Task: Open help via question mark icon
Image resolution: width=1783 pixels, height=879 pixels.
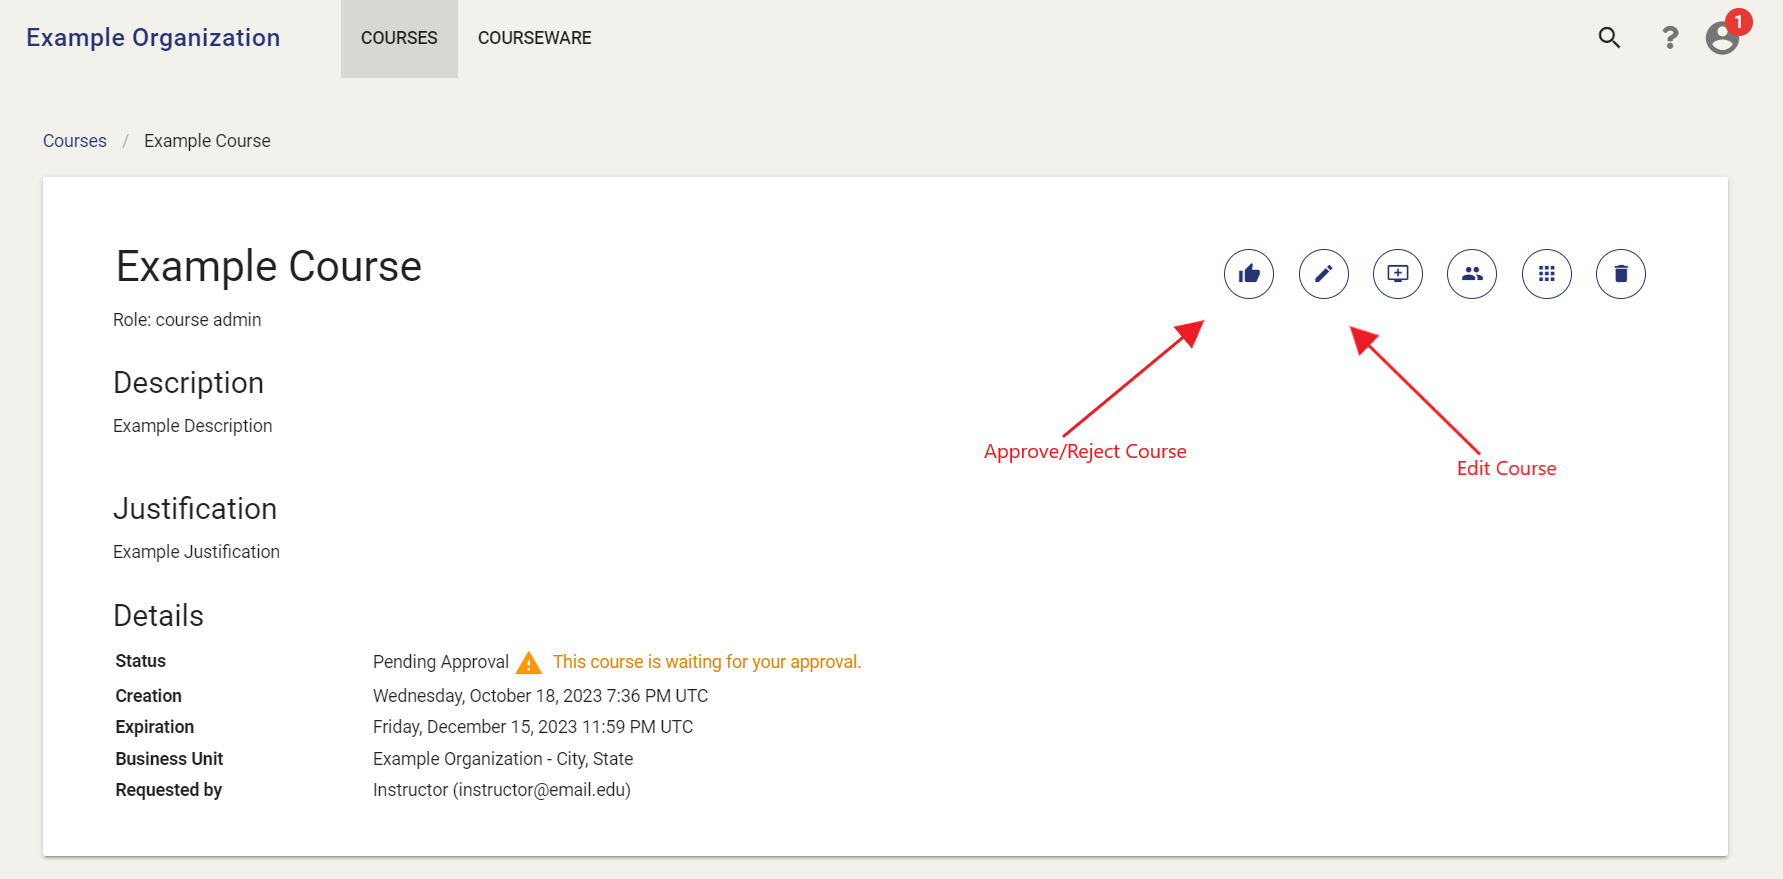Action: point(1669,38)
